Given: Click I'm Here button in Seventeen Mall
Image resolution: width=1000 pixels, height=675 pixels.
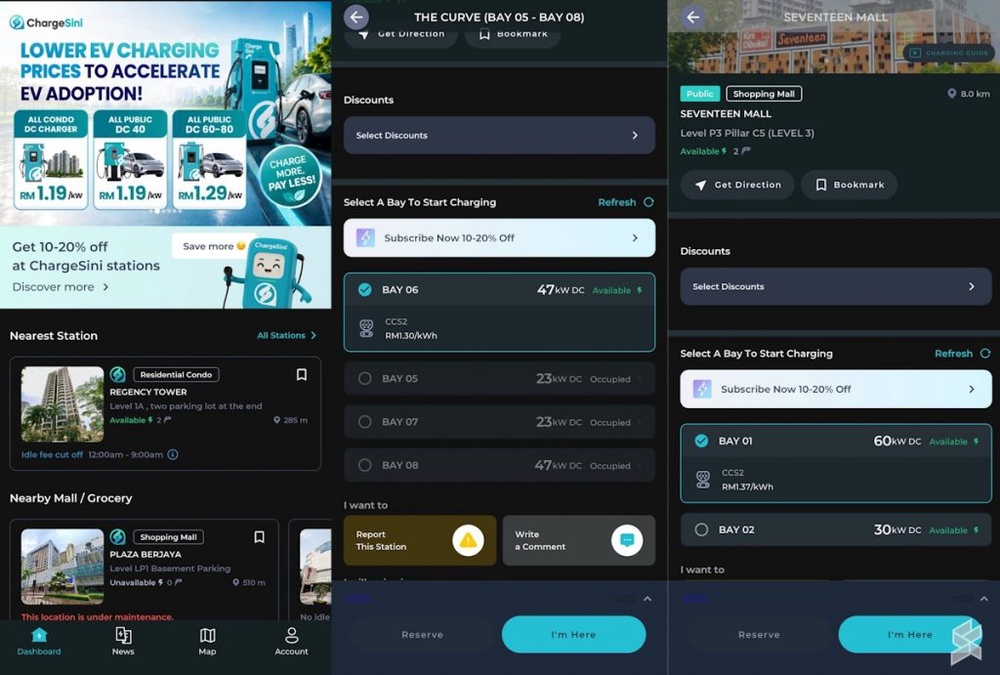Looking at the screenshot, I should (910, 635).
